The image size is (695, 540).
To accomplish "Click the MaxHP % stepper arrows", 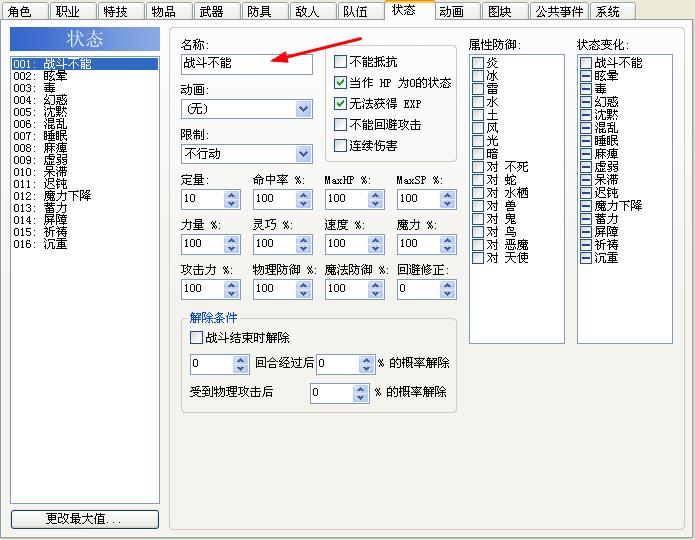I will point(375,199).
